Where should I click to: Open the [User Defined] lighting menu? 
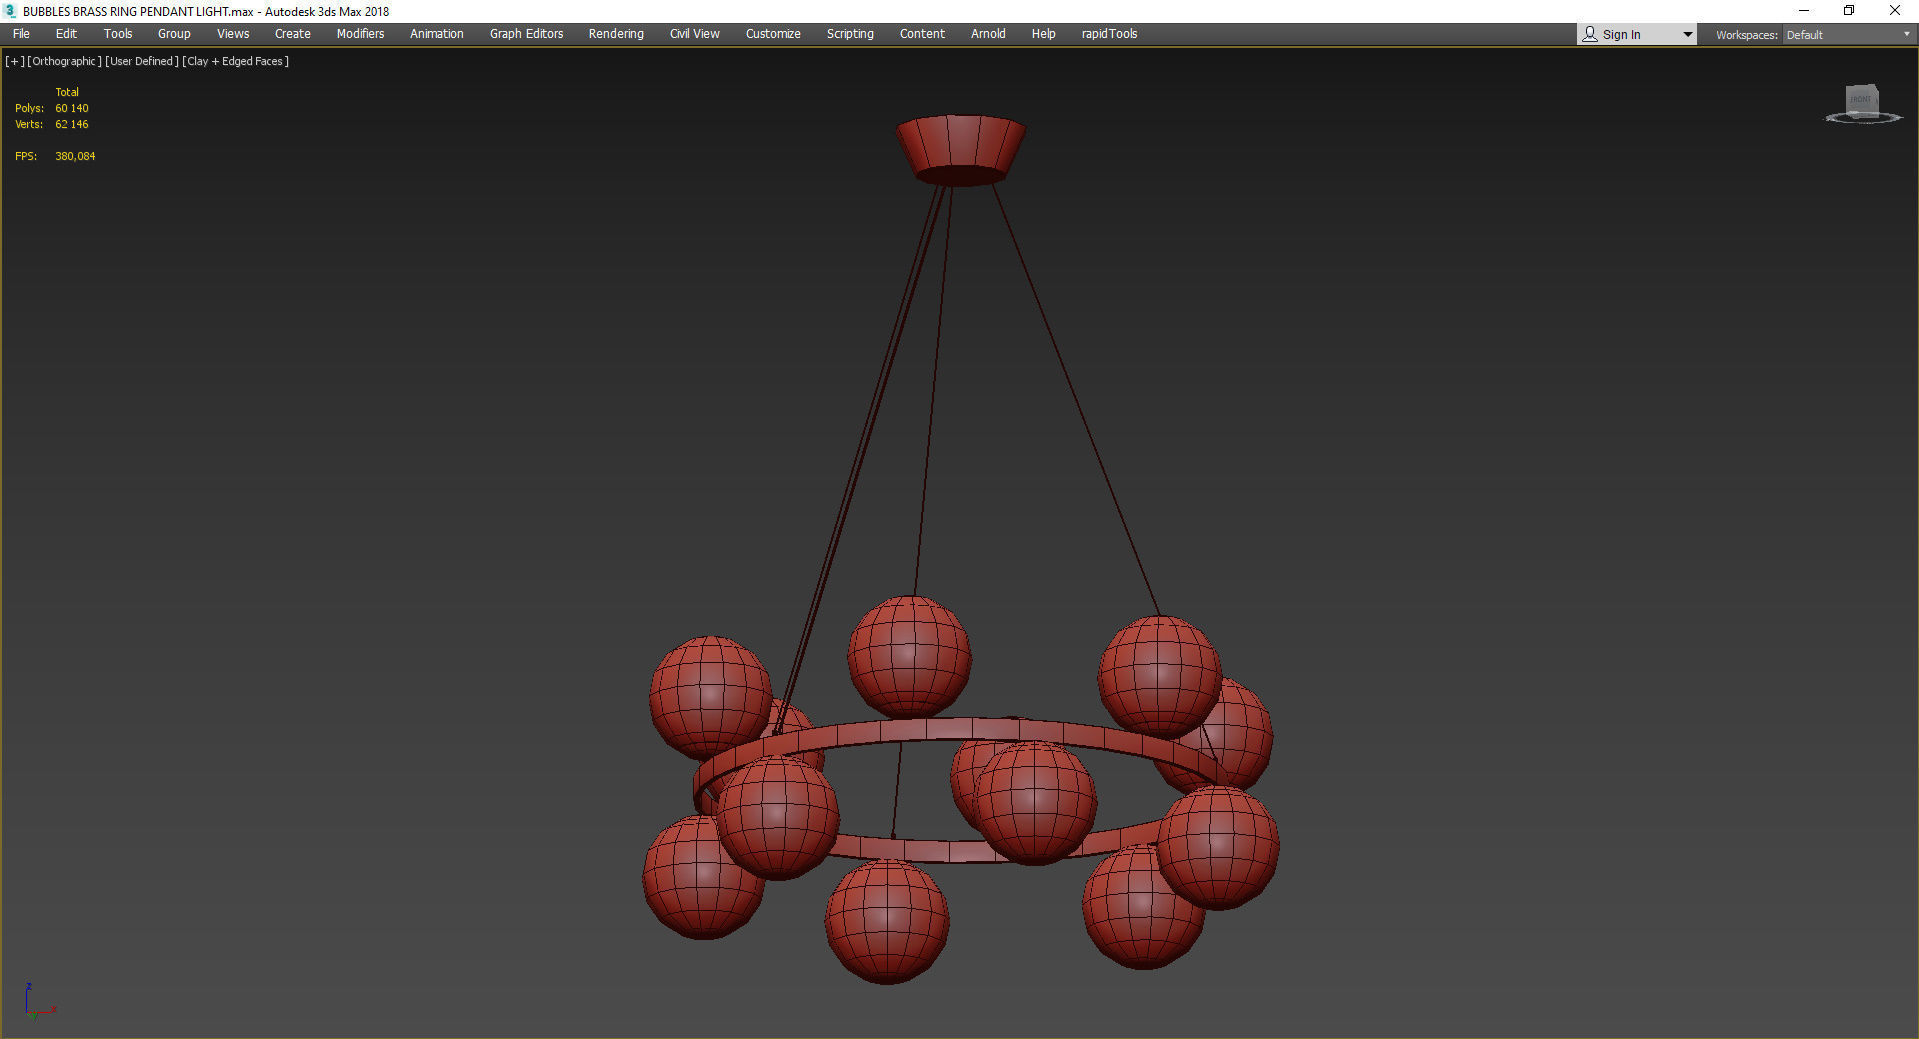142,61
